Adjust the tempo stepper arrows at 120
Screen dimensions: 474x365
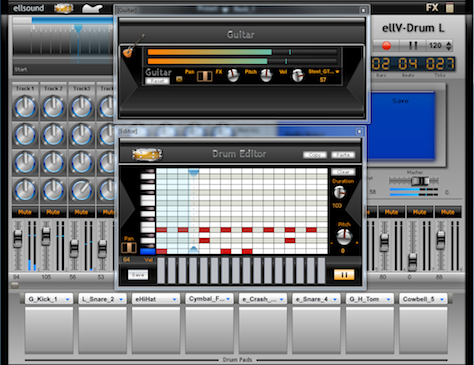pyautogui.click(x=449, y=46)
